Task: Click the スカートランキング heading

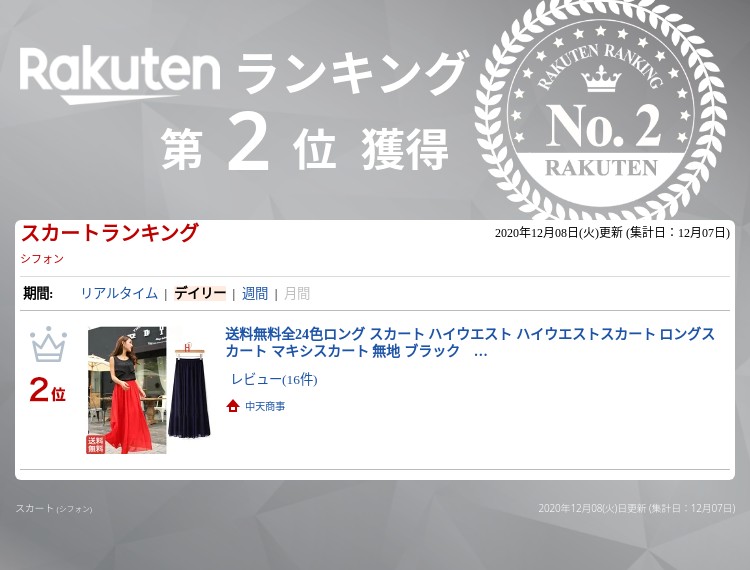Action: coord(110,233)
